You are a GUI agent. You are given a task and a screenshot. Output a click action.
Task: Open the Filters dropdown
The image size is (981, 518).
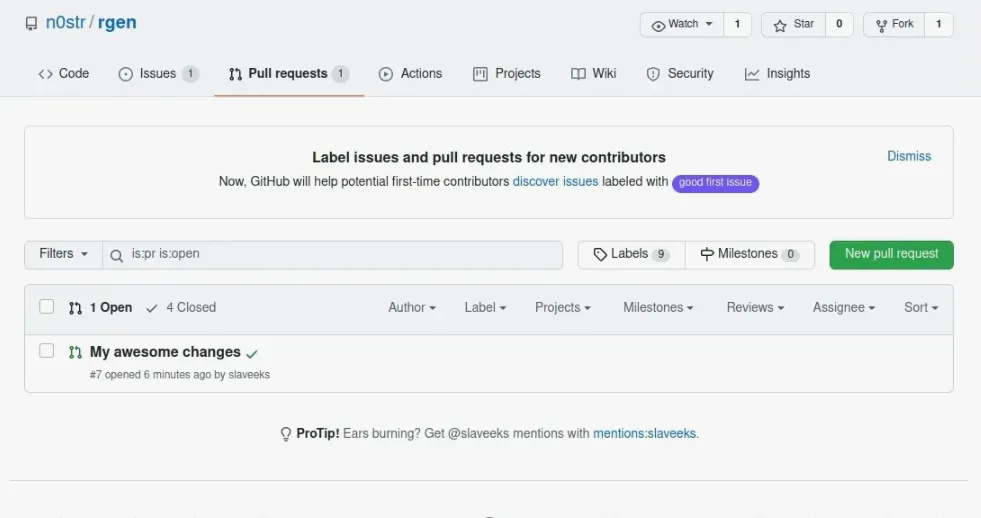click(63, 255)
